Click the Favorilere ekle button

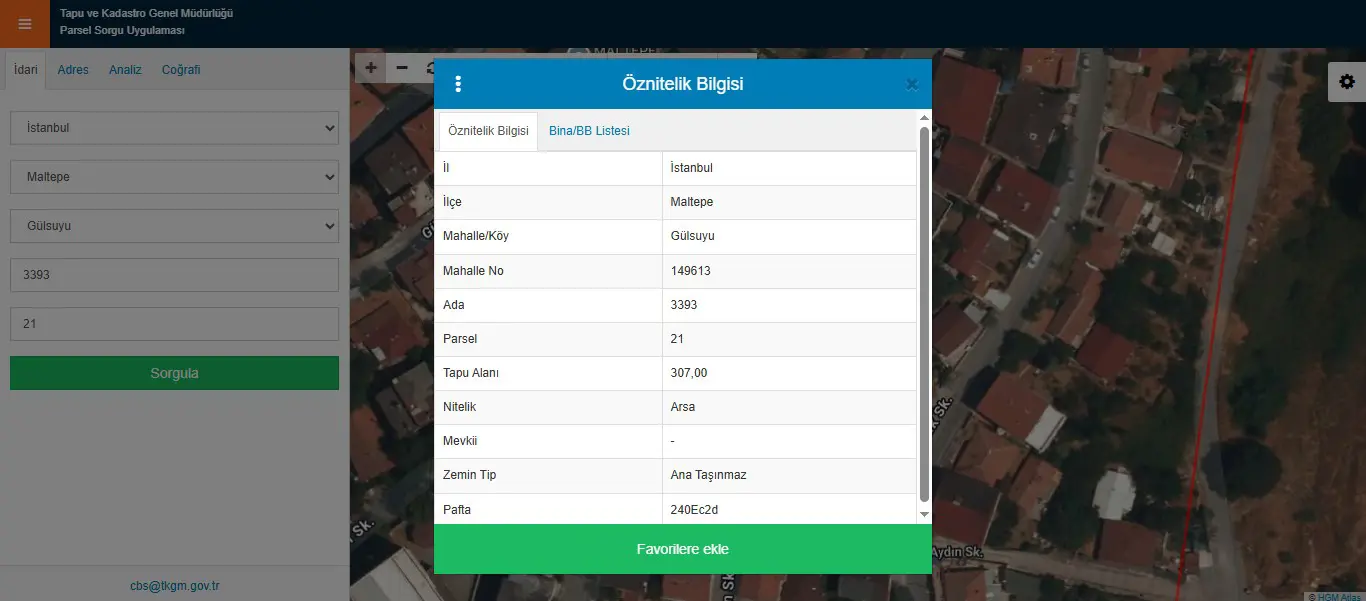(683, 549)
